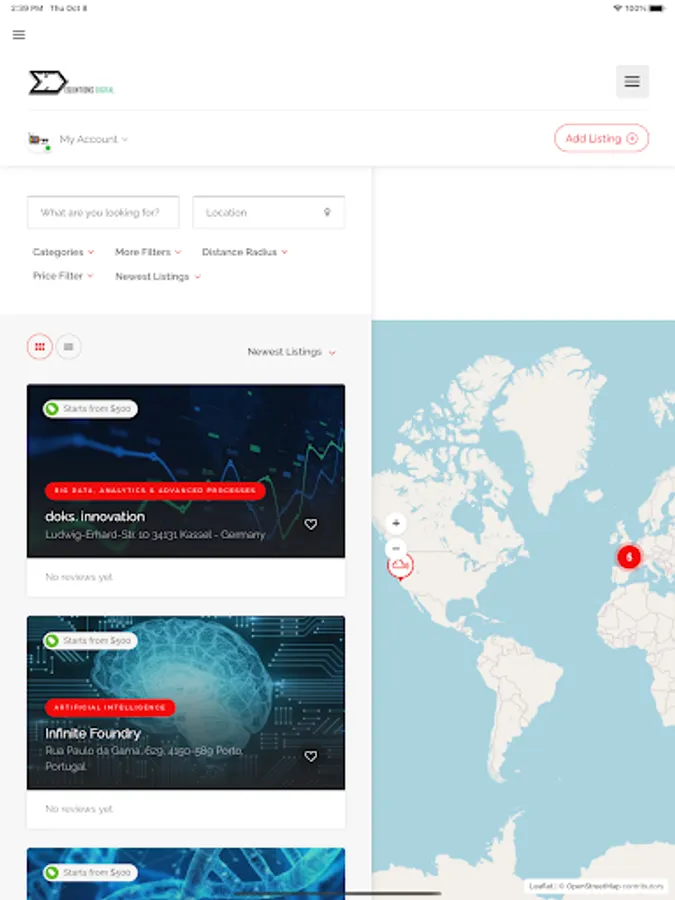Screen dimensions: 675x900
Task: Open Newest Listings sort above the results
Action: 291,352
